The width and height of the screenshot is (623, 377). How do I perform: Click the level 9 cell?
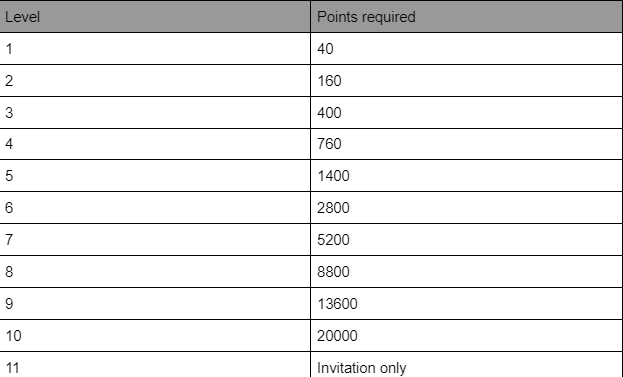click(155, 304)
